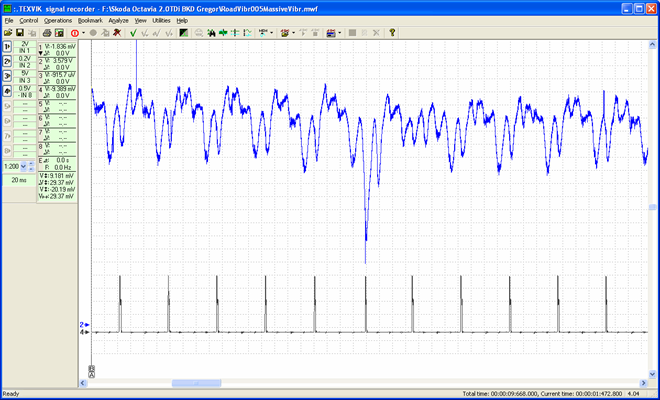Toggle disabled channel 6 button
The image size is (660, 400).
pyautogui.click(x=7, y=121)
